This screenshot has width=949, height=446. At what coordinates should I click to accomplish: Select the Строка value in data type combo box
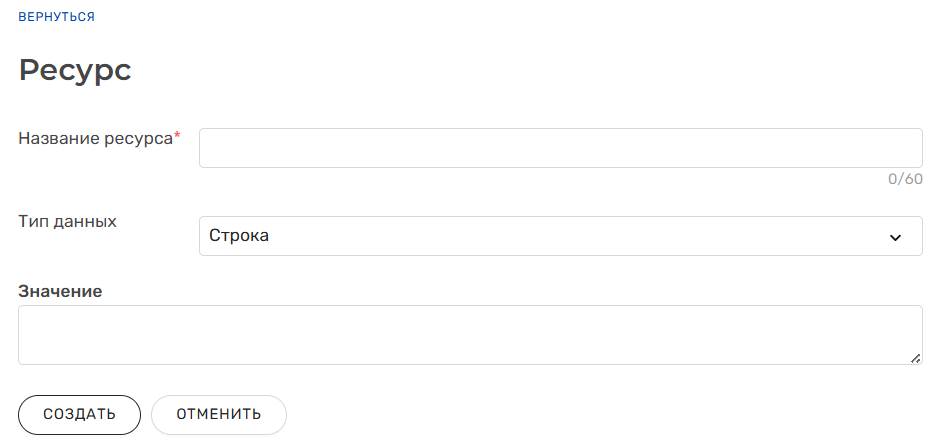tap(240, 236)
